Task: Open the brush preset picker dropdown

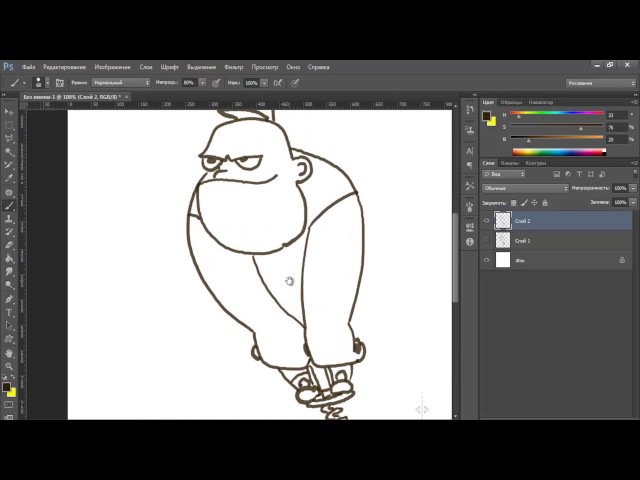Action: click(x=48, y=83)
